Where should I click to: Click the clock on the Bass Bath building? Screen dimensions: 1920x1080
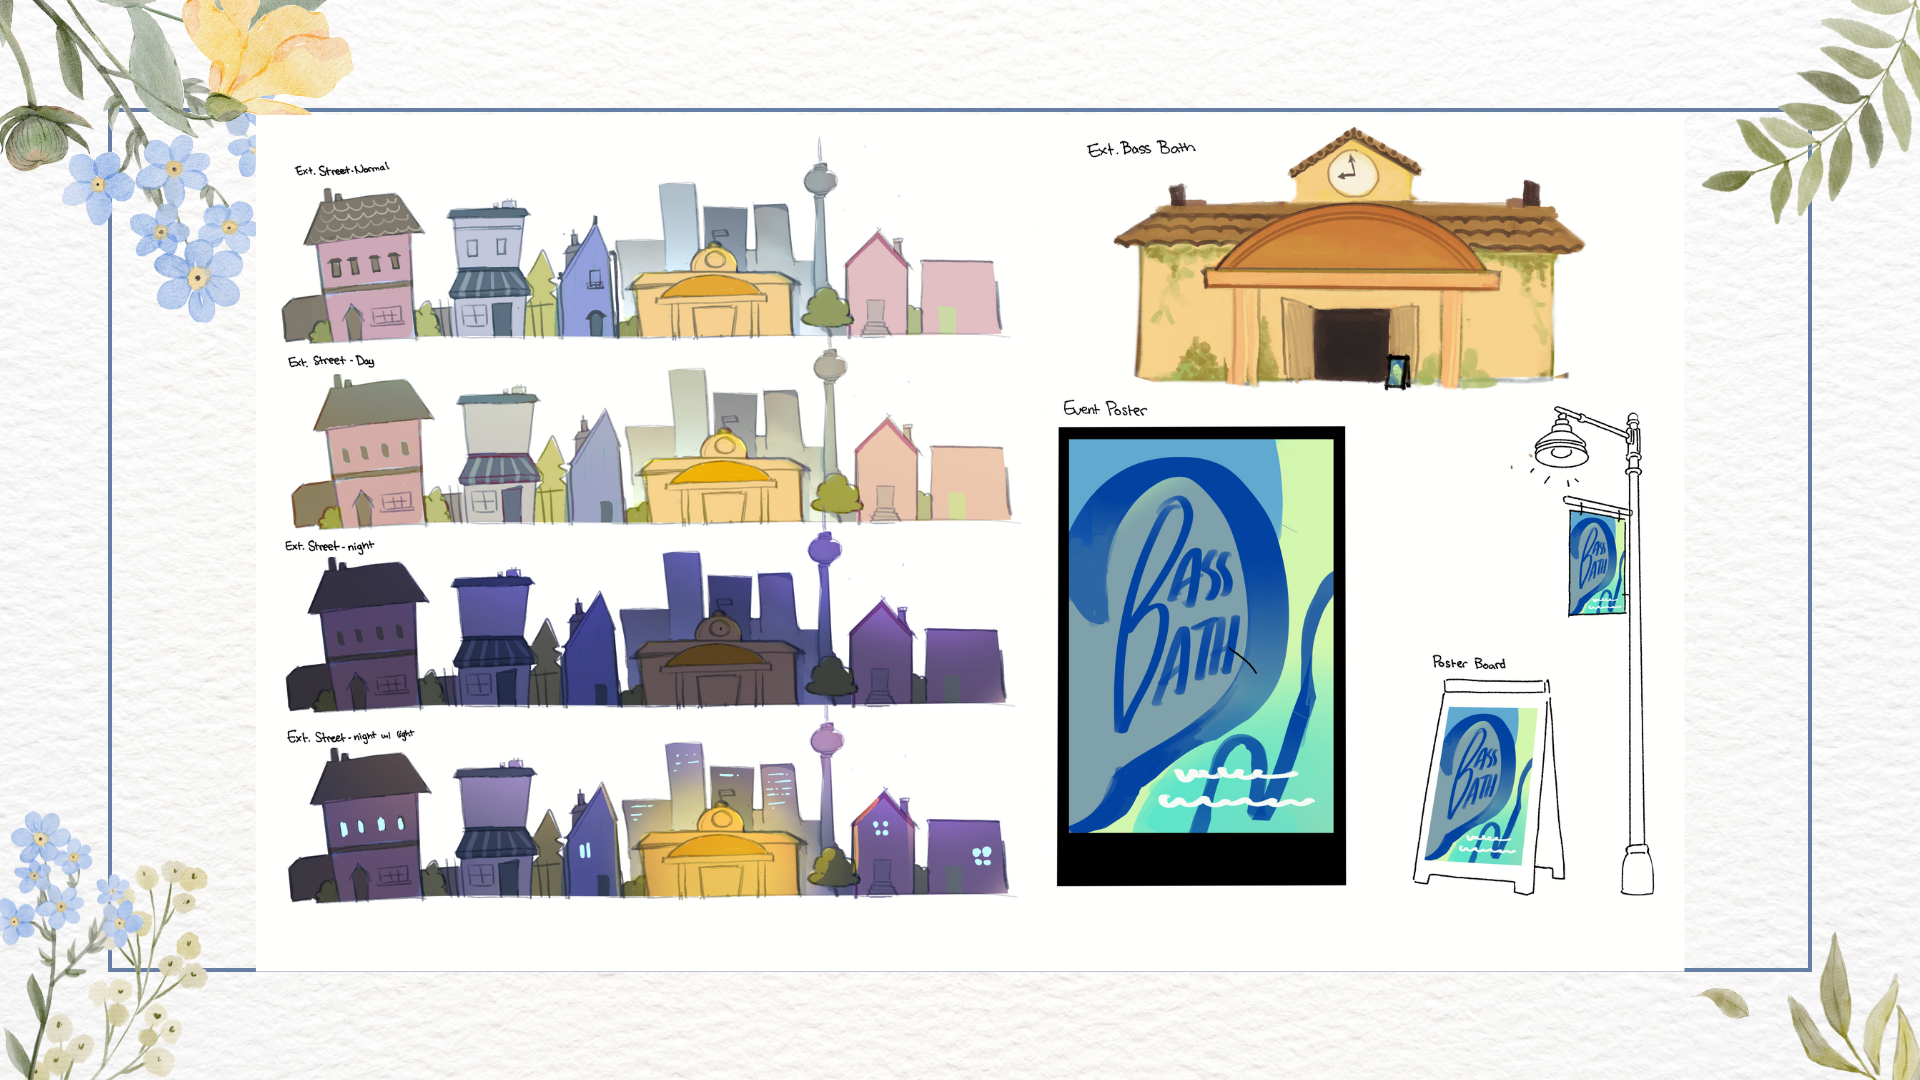[1352, 172]
